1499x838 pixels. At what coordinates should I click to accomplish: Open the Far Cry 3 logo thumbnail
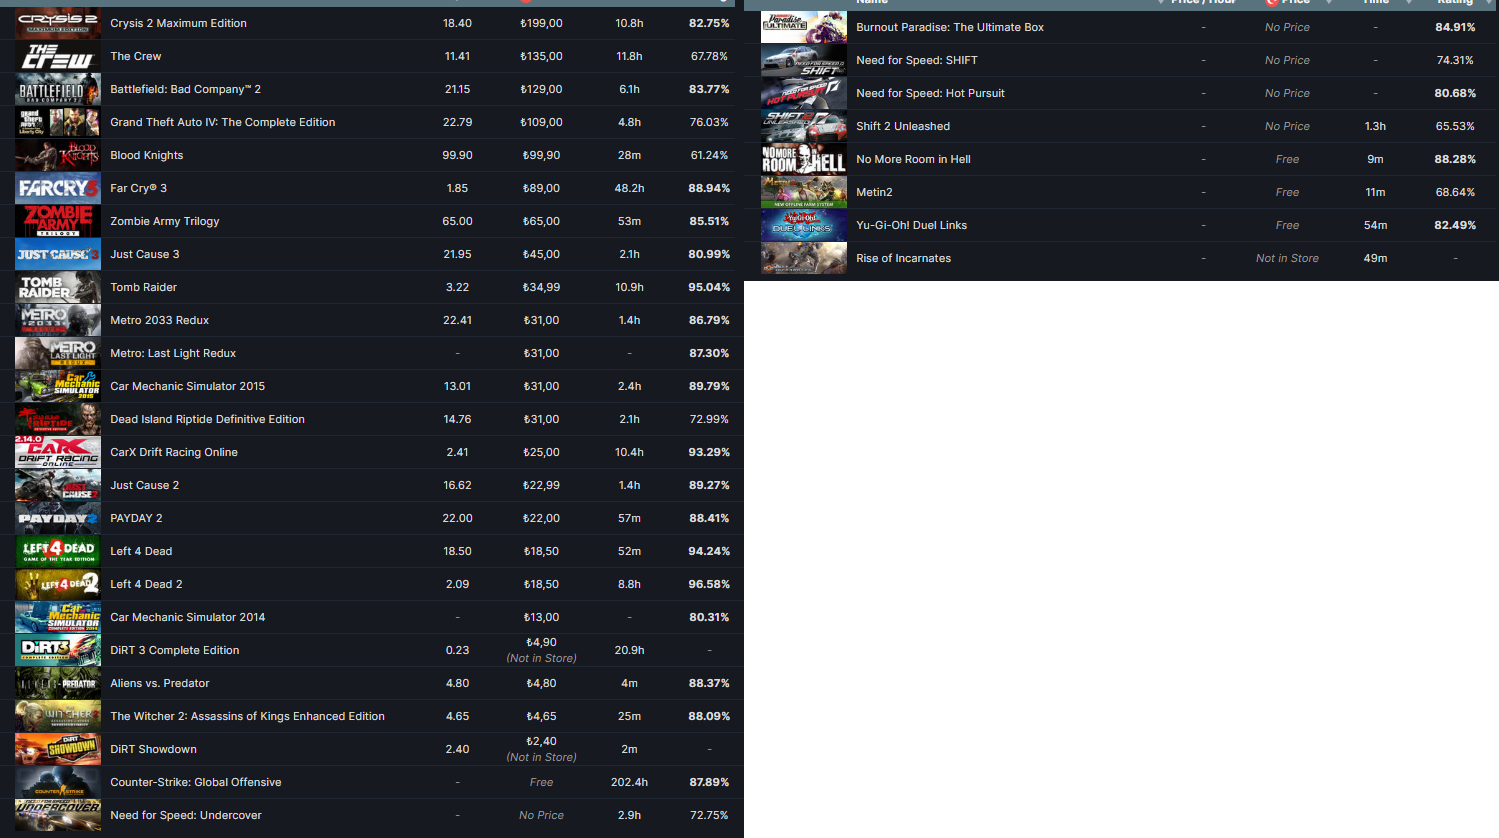click(58, 188)
